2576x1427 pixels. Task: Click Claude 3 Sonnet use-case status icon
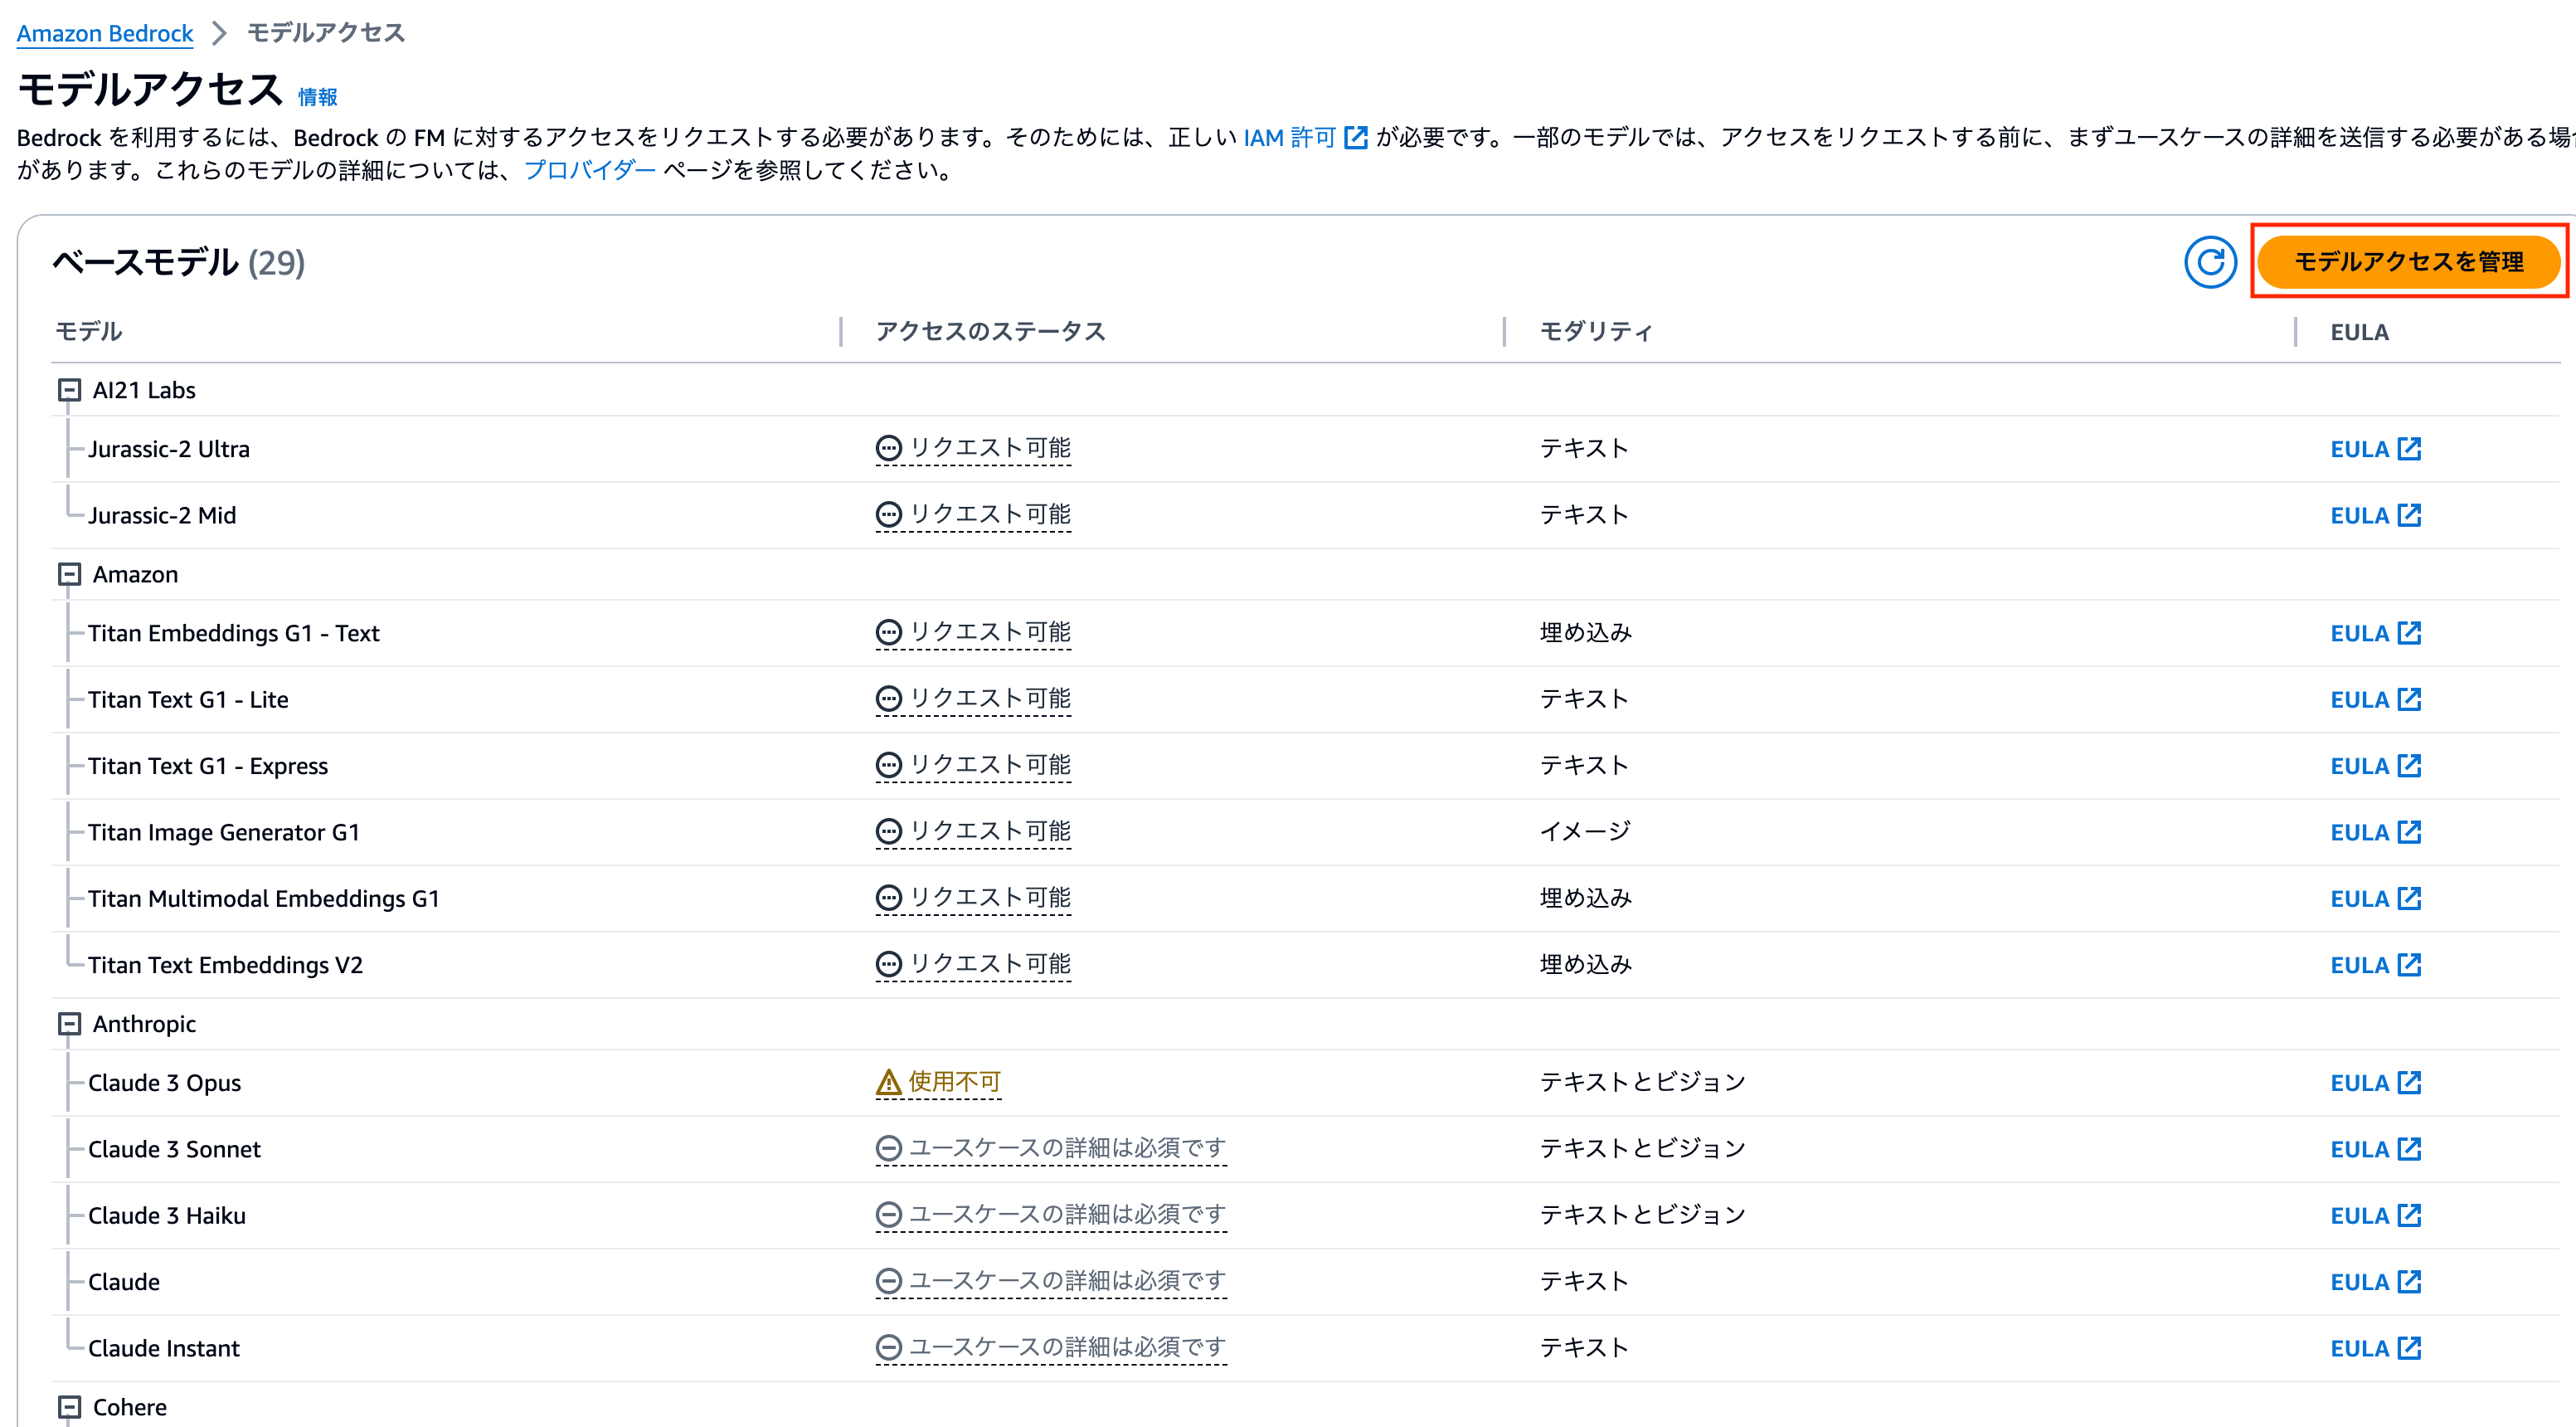[888, 1148]
